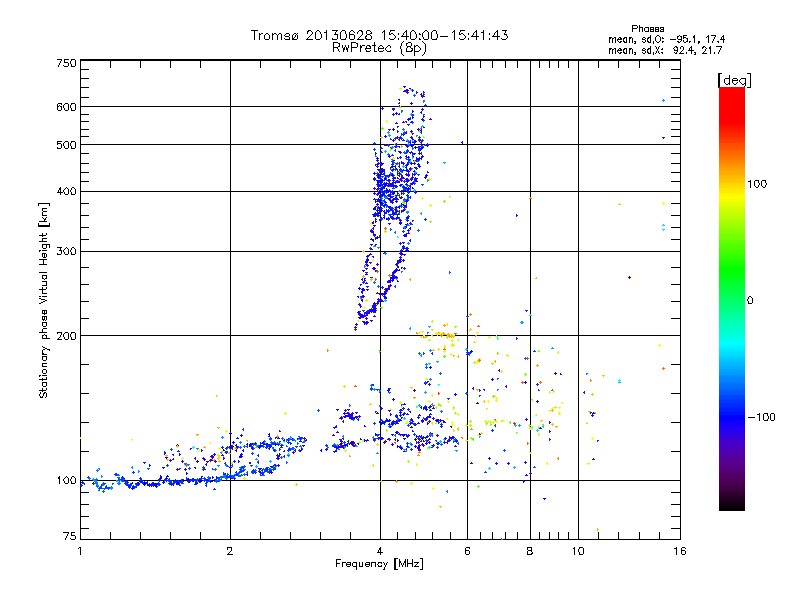Screen dimensions: 800x600
Task: Click the '100' colorbar tick label
Action: [757, 184]
